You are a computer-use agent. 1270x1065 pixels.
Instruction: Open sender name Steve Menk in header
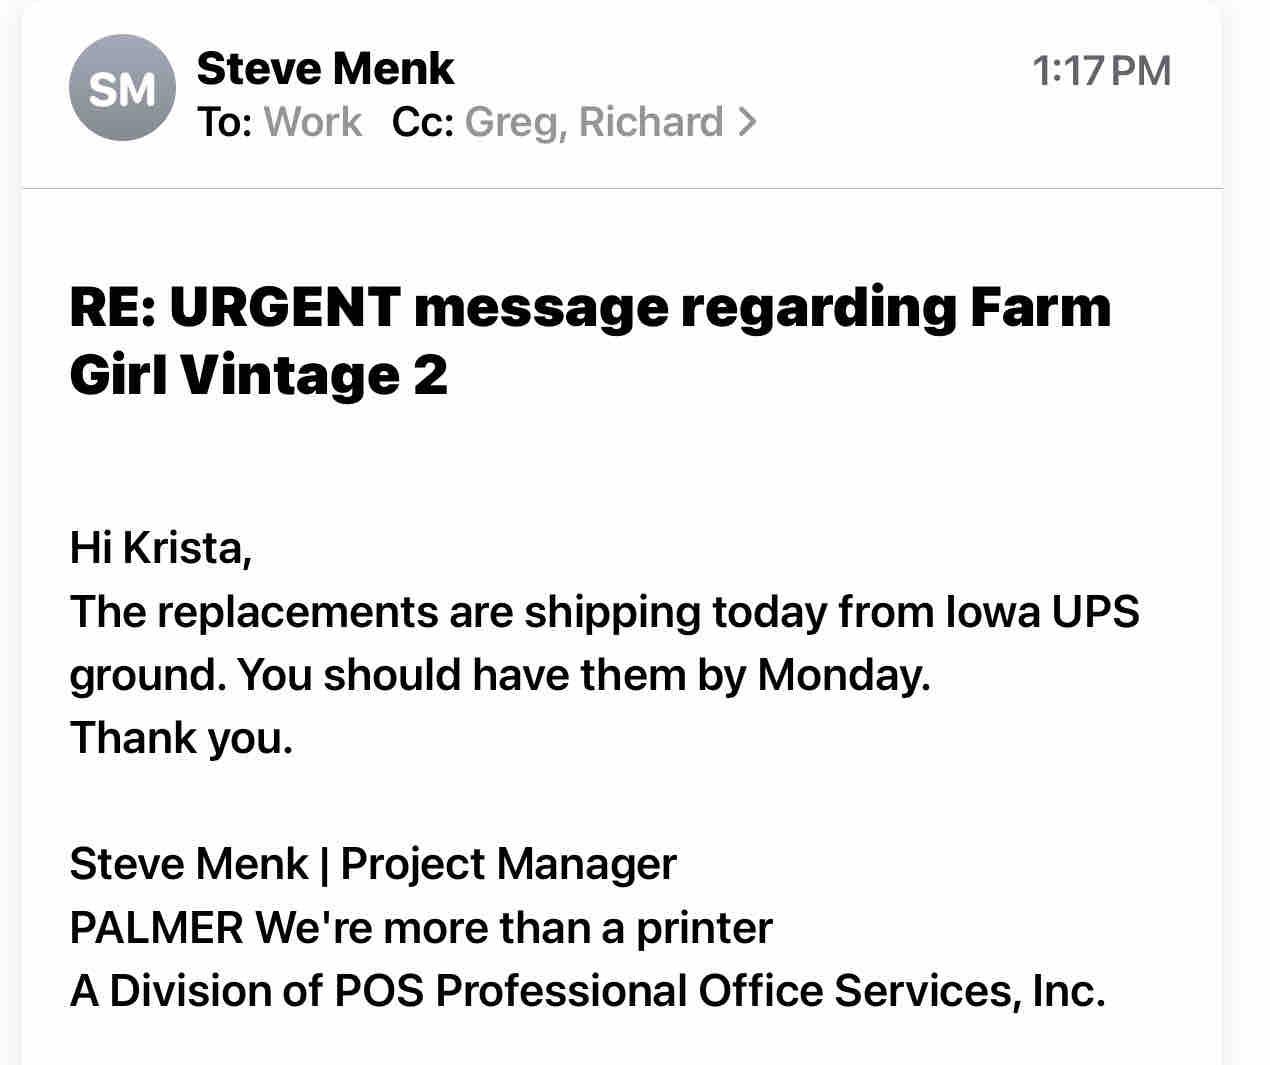[325, 69]
